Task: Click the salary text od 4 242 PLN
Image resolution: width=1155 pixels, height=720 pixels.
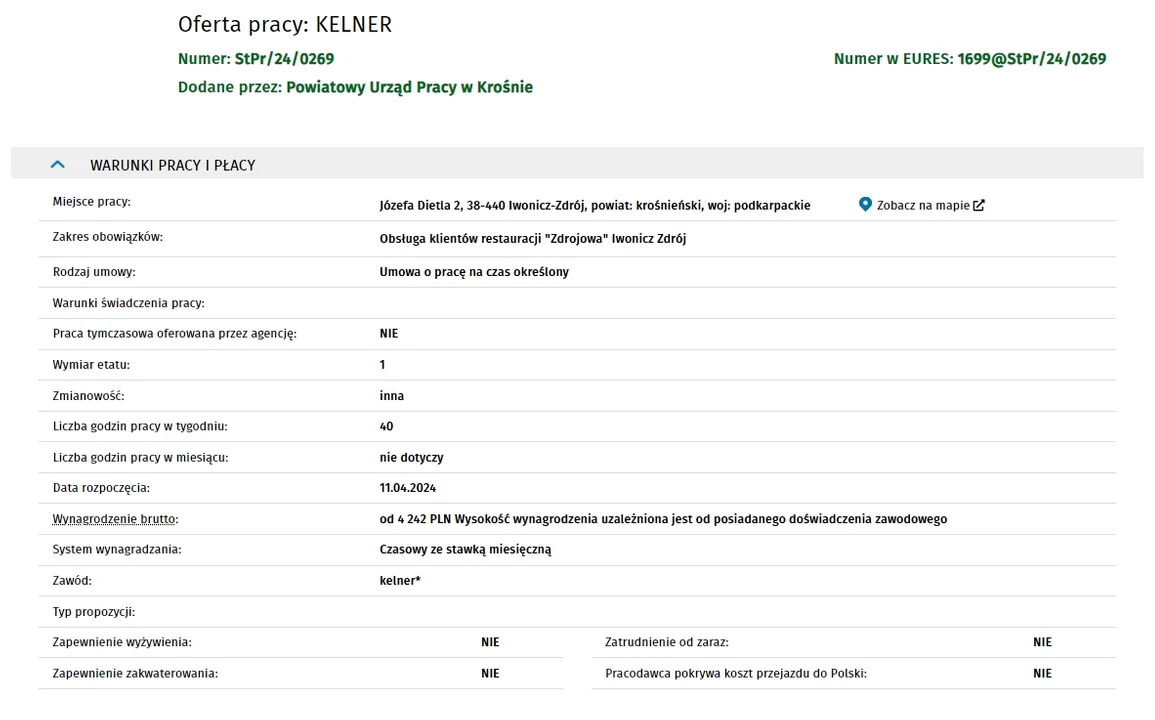Action: [x=415, y=519]
